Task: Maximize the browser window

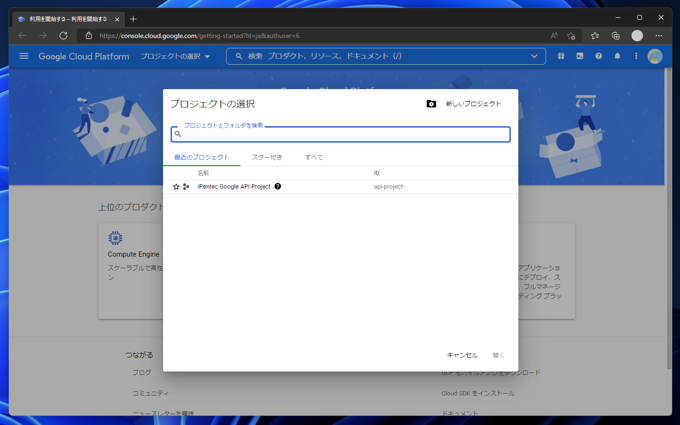Action: click(x=639, y=17)
